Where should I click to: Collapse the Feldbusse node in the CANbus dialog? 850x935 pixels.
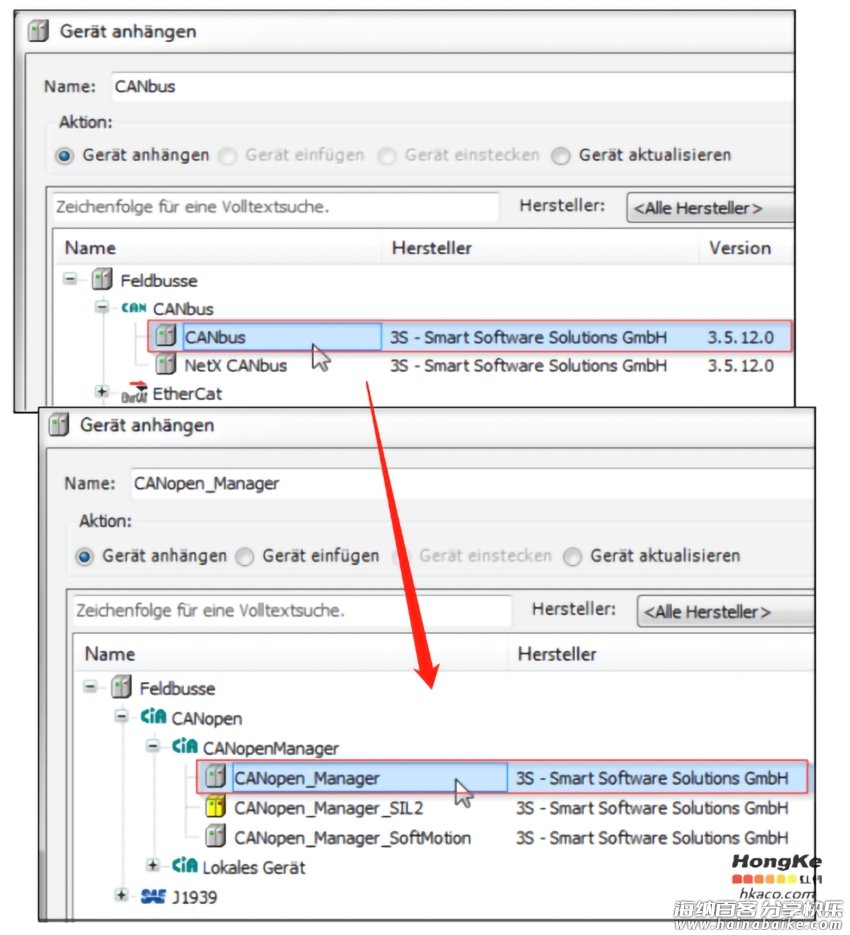pos(70,278)
